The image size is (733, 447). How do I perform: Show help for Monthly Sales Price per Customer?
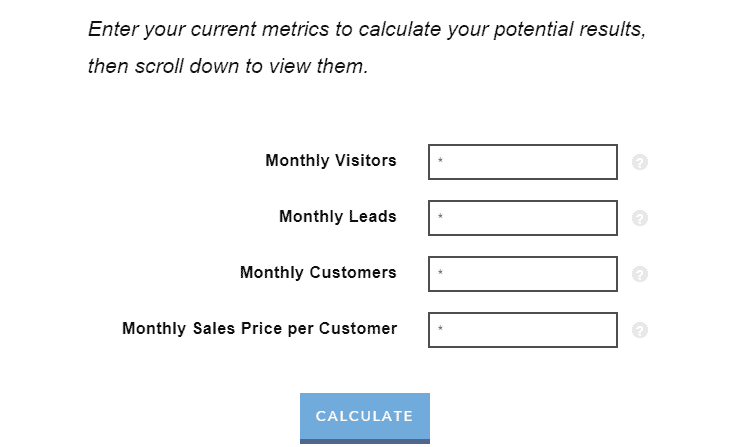tap(640, 330)
